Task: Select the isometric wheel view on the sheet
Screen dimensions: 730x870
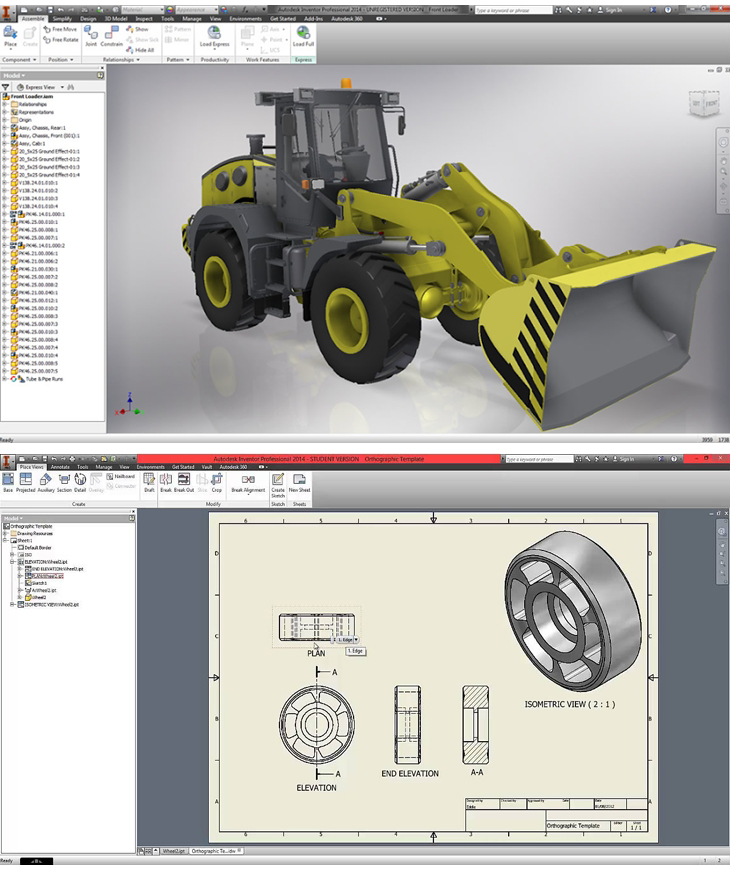Action: [x=573, y=611]
